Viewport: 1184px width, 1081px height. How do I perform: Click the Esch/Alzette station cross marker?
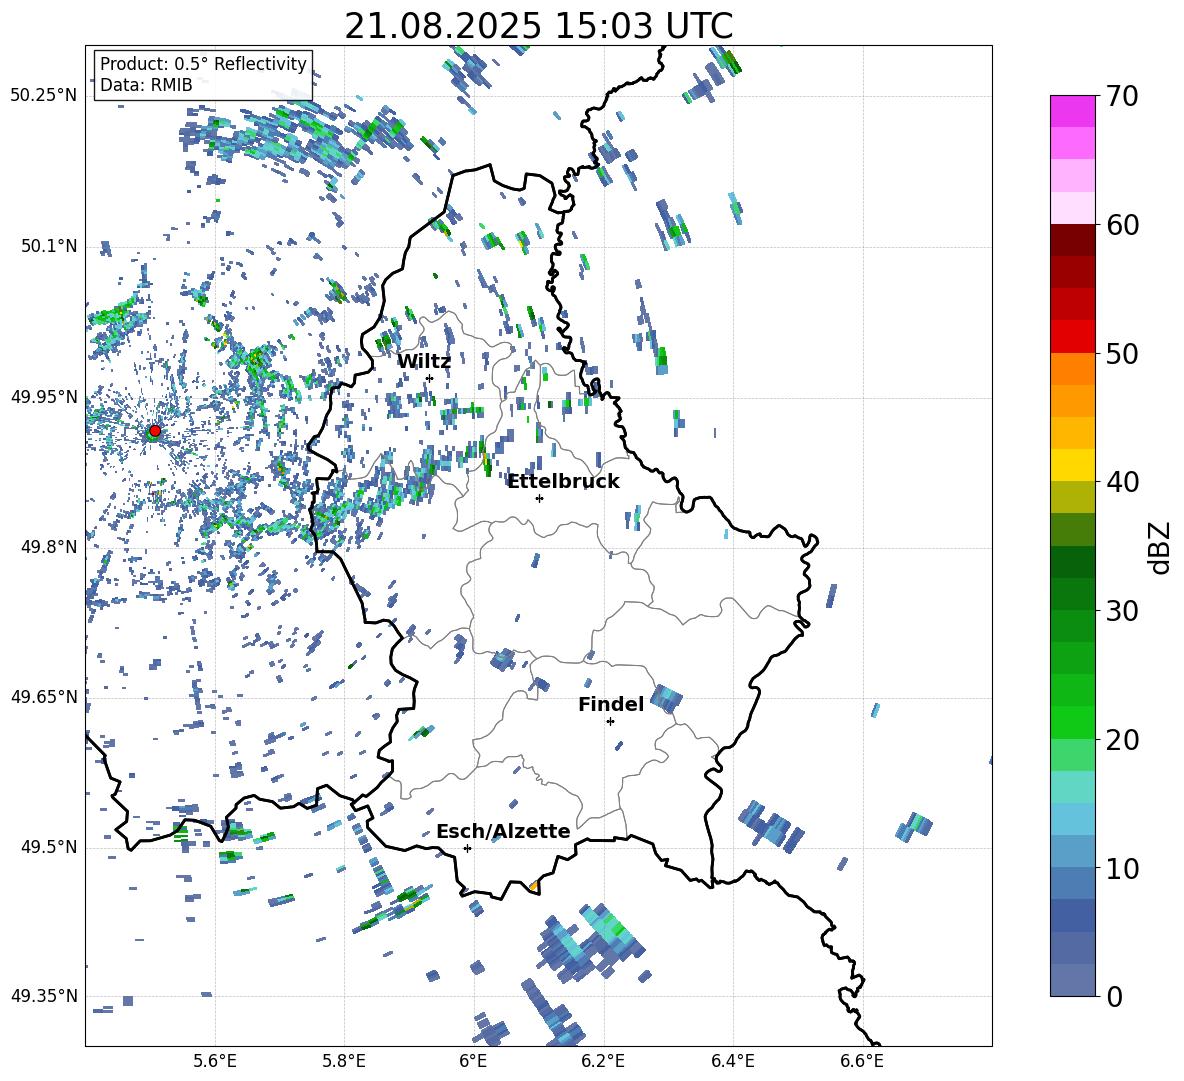click(x=467, y=848)
